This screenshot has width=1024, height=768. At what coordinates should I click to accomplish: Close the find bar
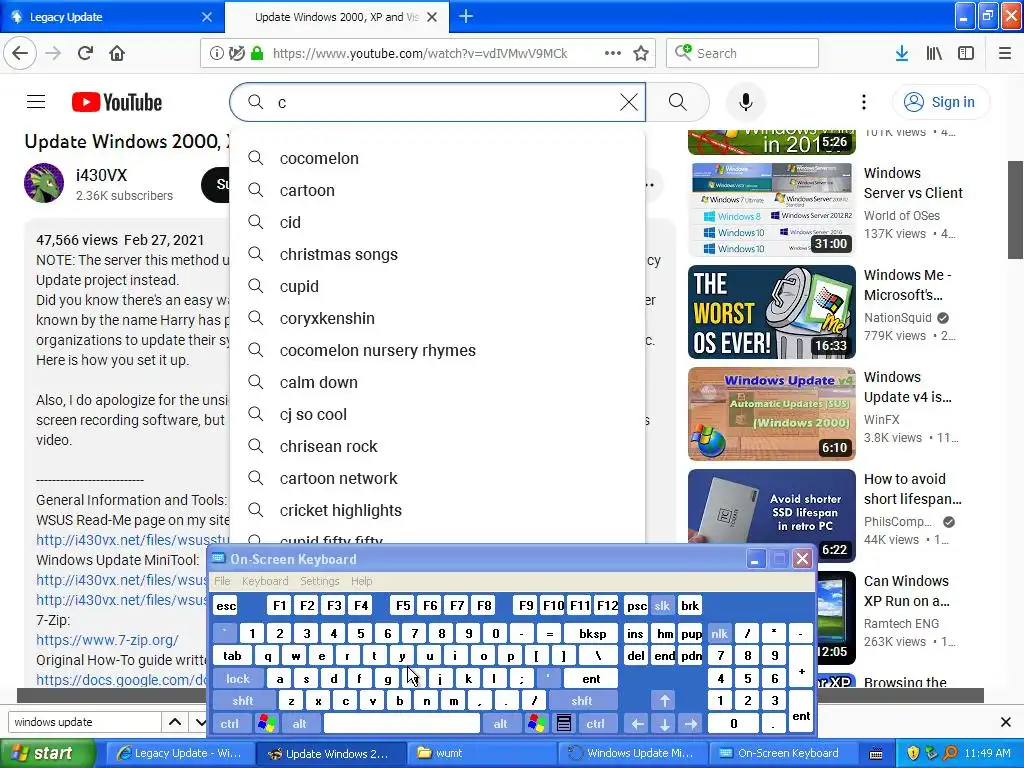tap(1006, 722)
